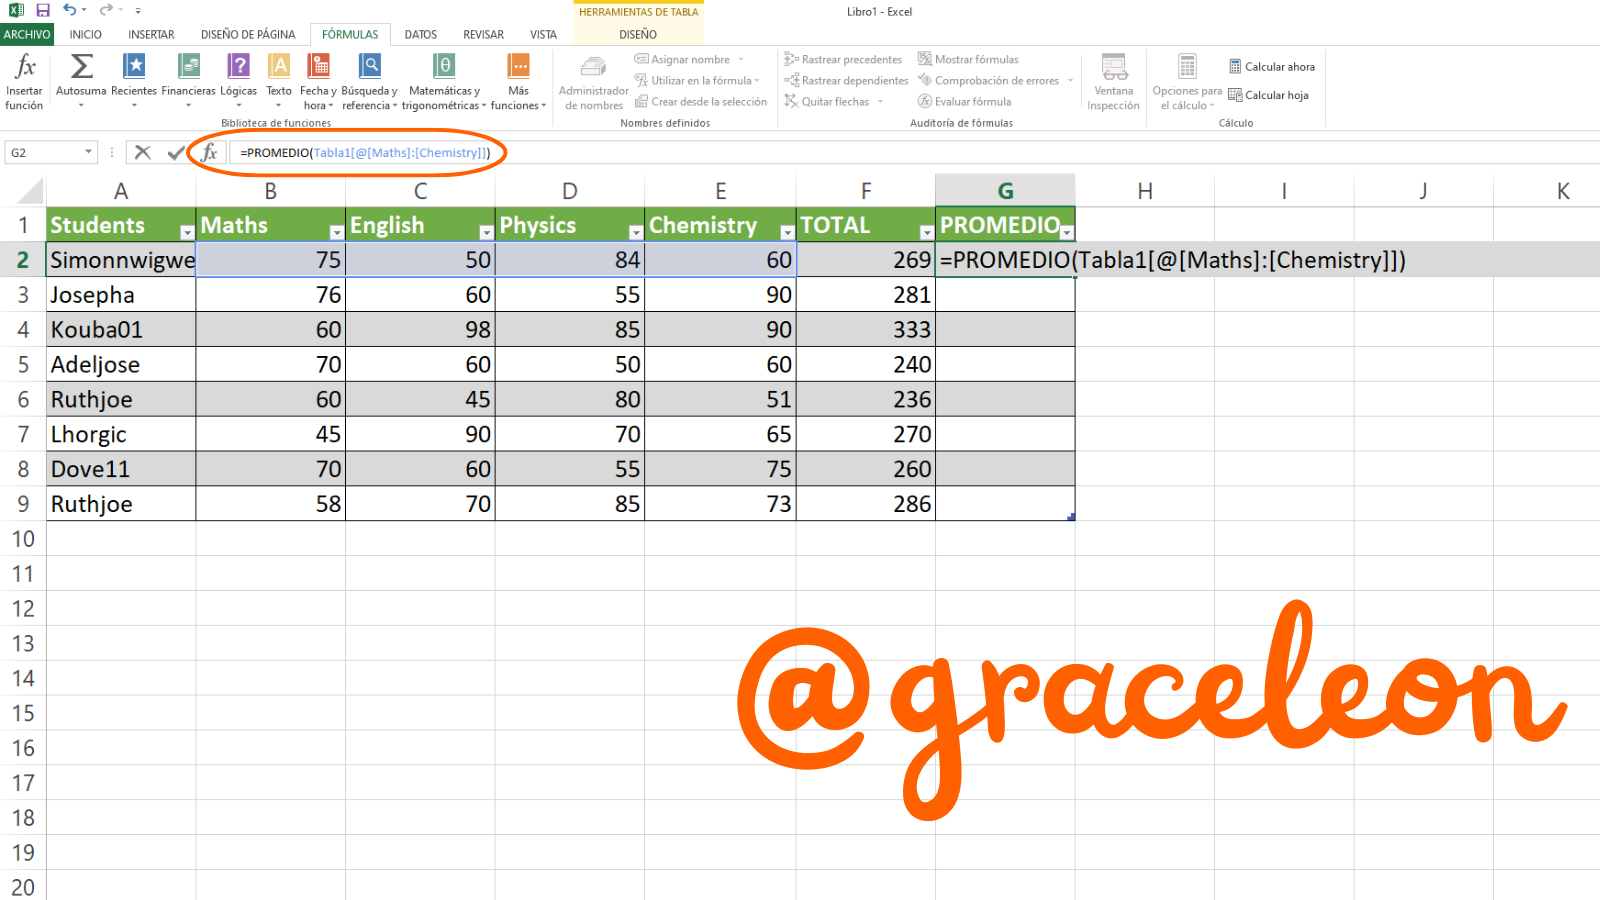Screen dimensions: 1600x900
Task: Open the Texto functions library
Action: coord(279,82)
